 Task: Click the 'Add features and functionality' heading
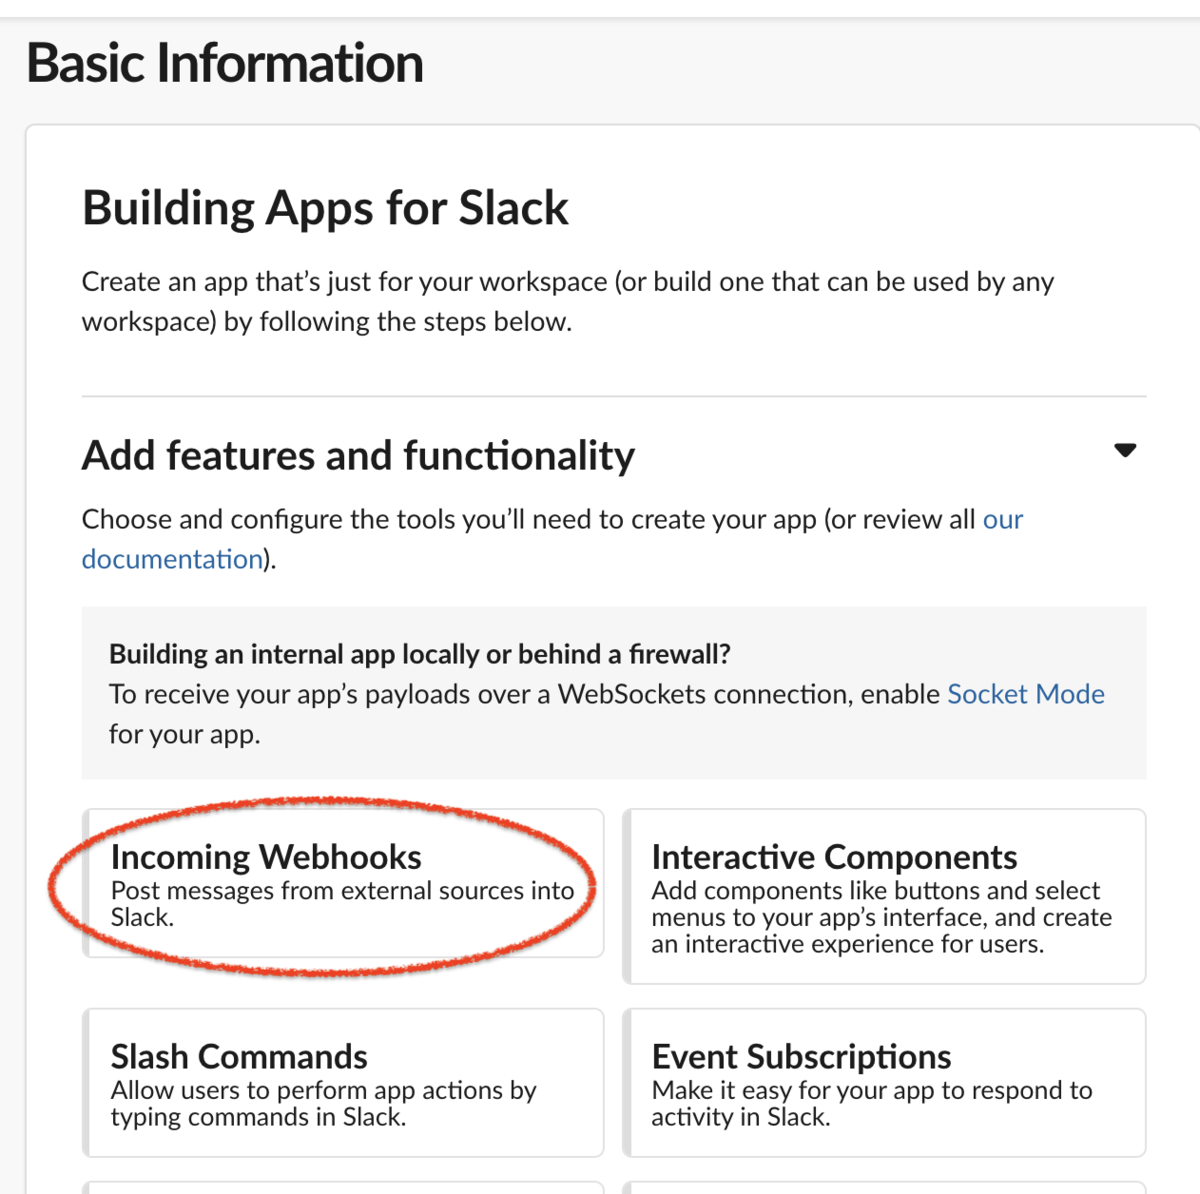(358, 456)
